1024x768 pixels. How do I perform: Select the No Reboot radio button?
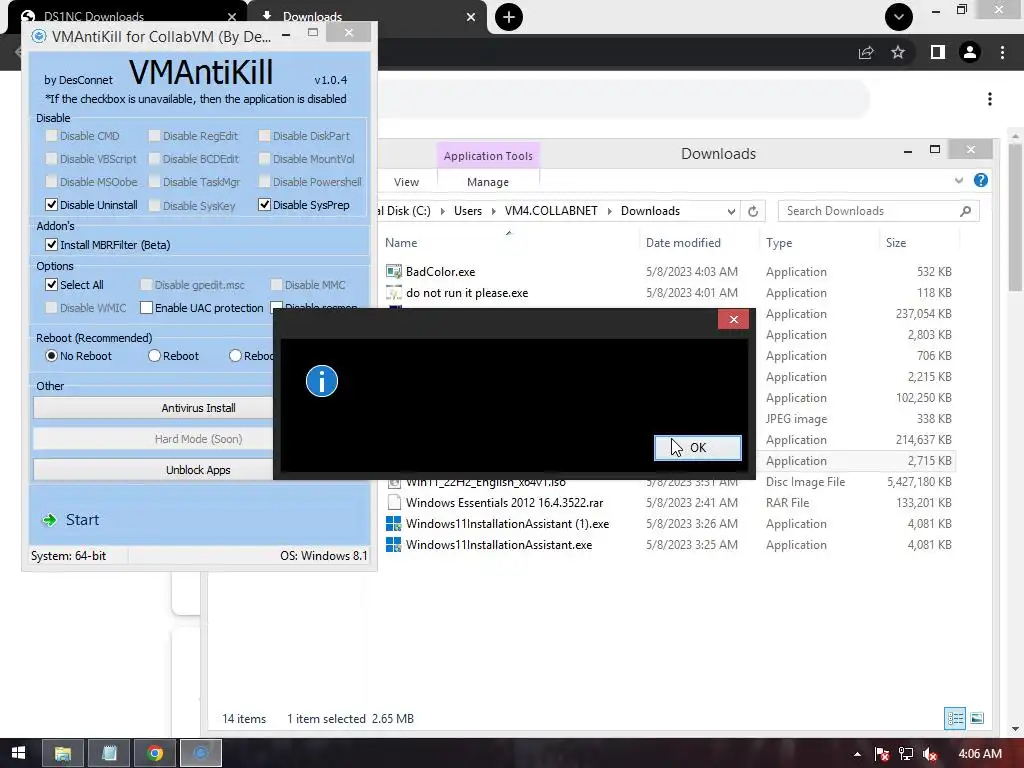tap(51, 356)
